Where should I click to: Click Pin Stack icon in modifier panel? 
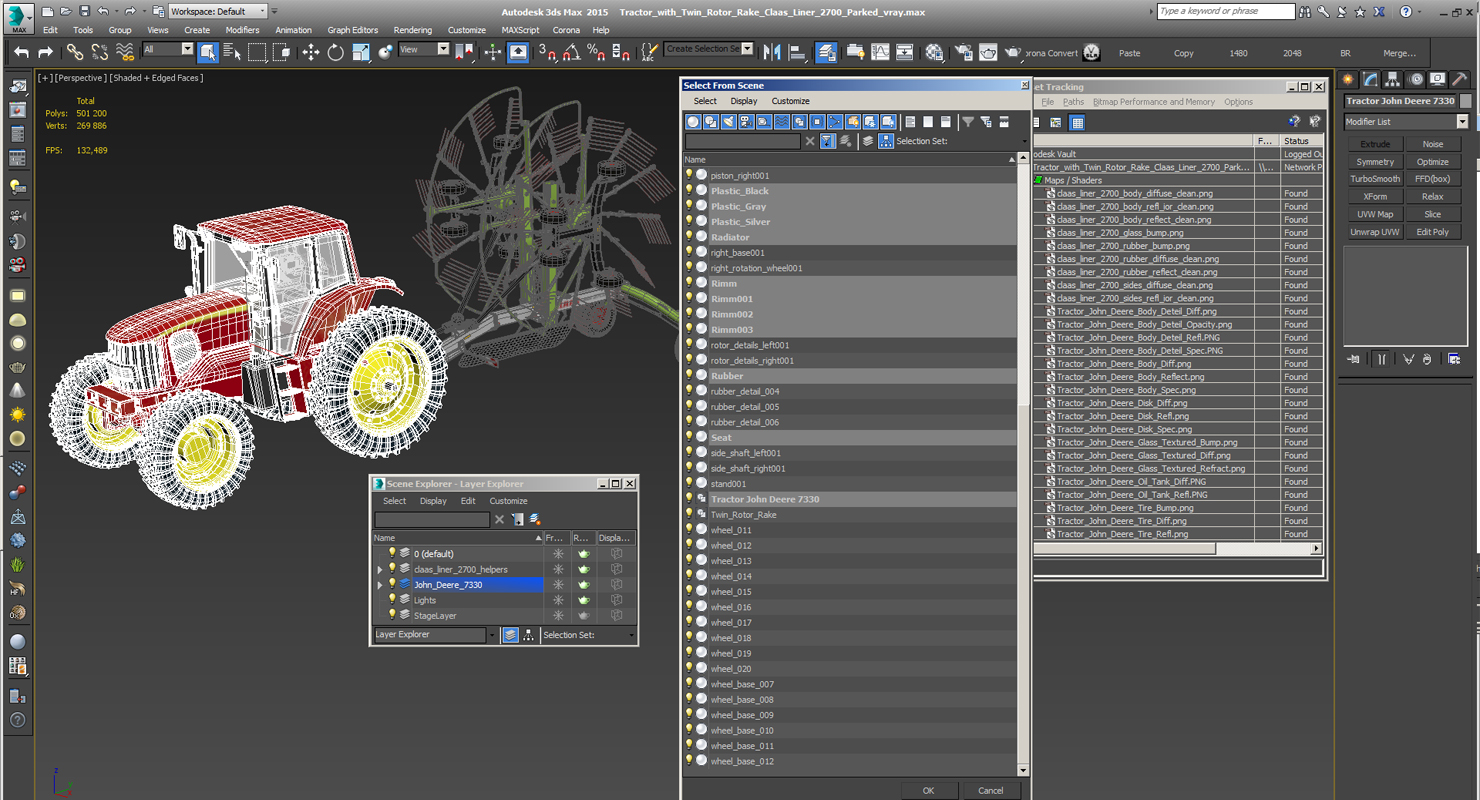[x=1353, y=359]
